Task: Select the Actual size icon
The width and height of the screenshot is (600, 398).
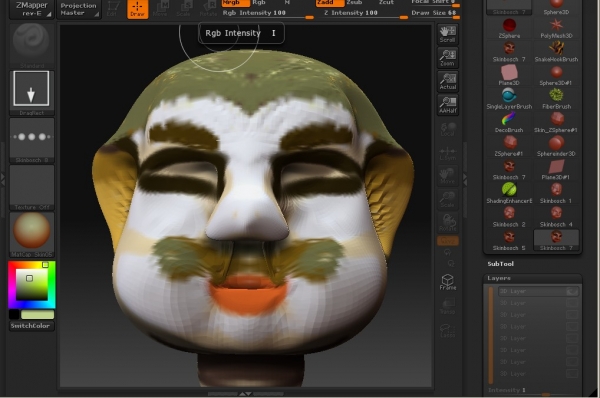Action: [447, 82]
